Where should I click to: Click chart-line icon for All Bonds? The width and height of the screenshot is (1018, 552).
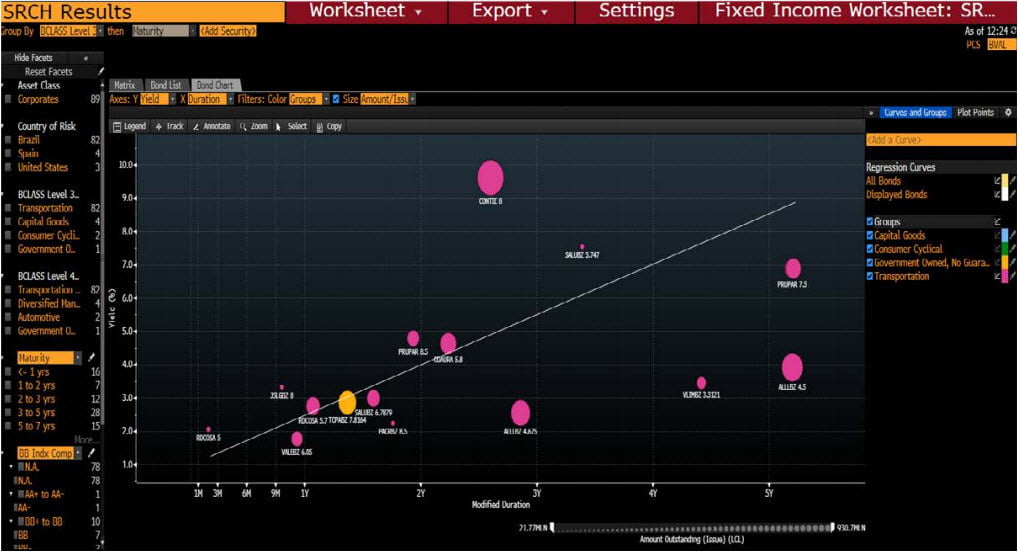tap(998, 181)
